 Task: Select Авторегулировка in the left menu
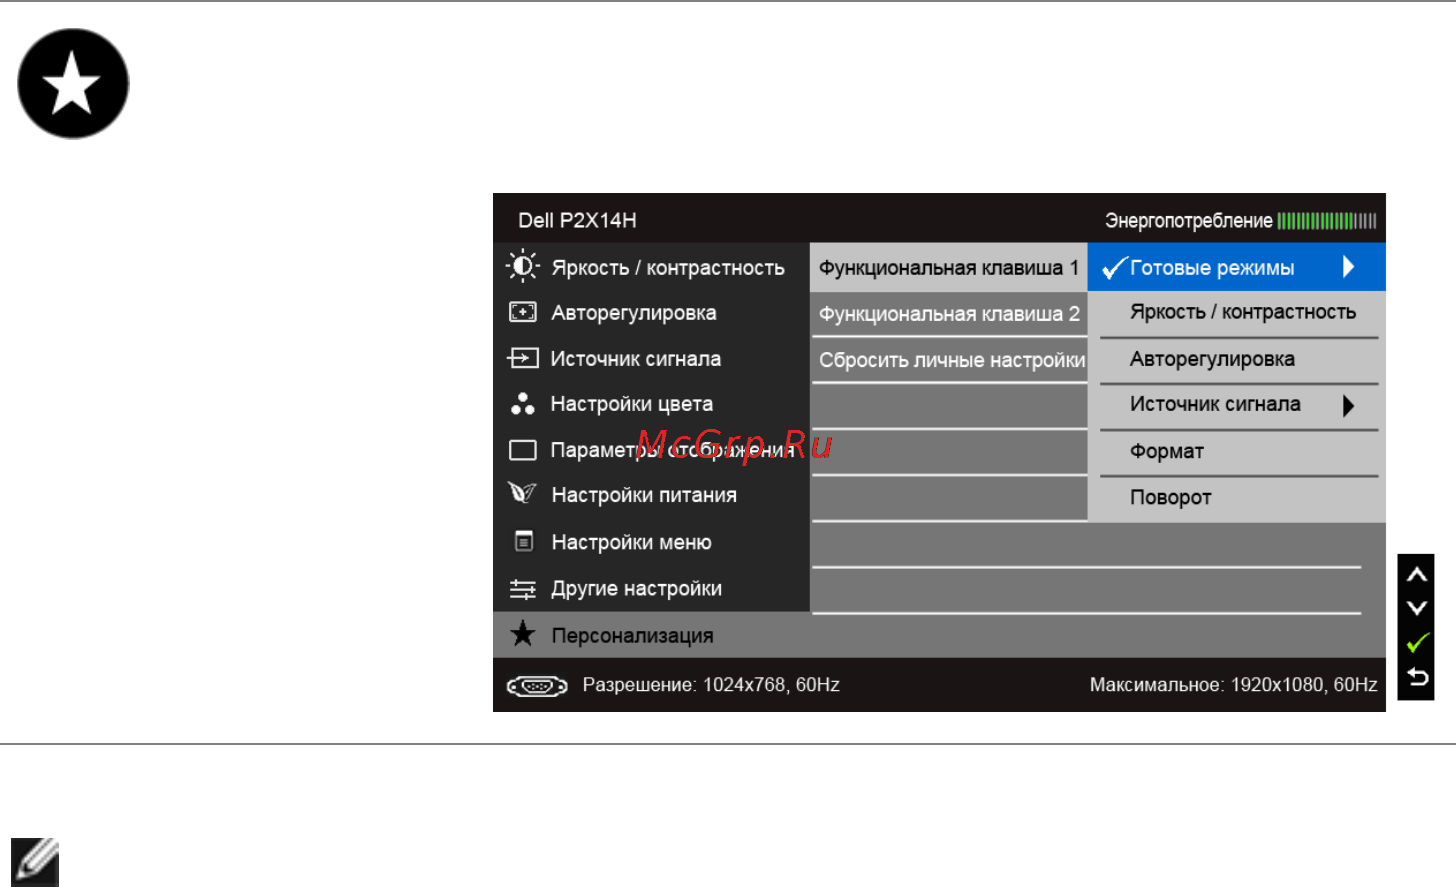point(651,313)
